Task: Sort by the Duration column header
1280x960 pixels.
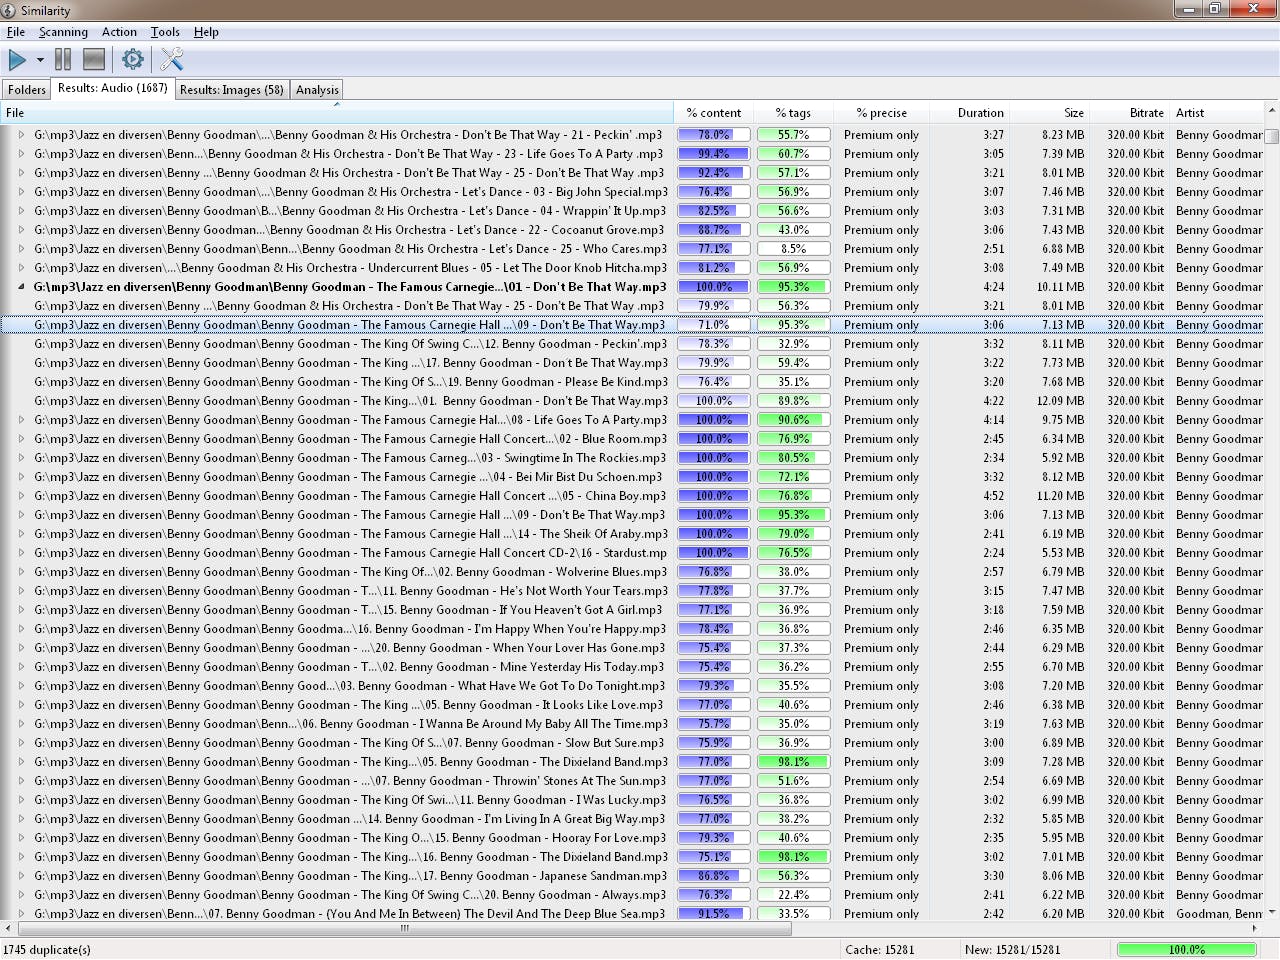Action: point(969,113)
